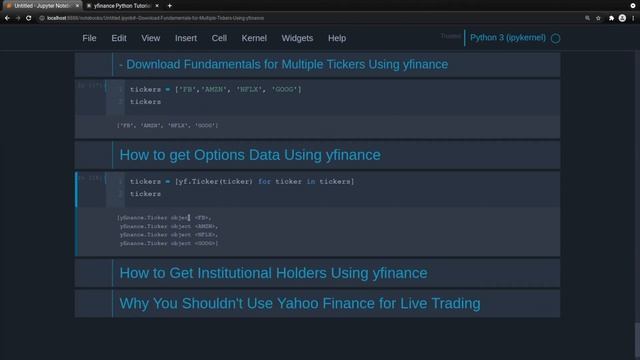Open the Help menu
The width and height of the screenshot is (640, 360).
coord(337,38)
